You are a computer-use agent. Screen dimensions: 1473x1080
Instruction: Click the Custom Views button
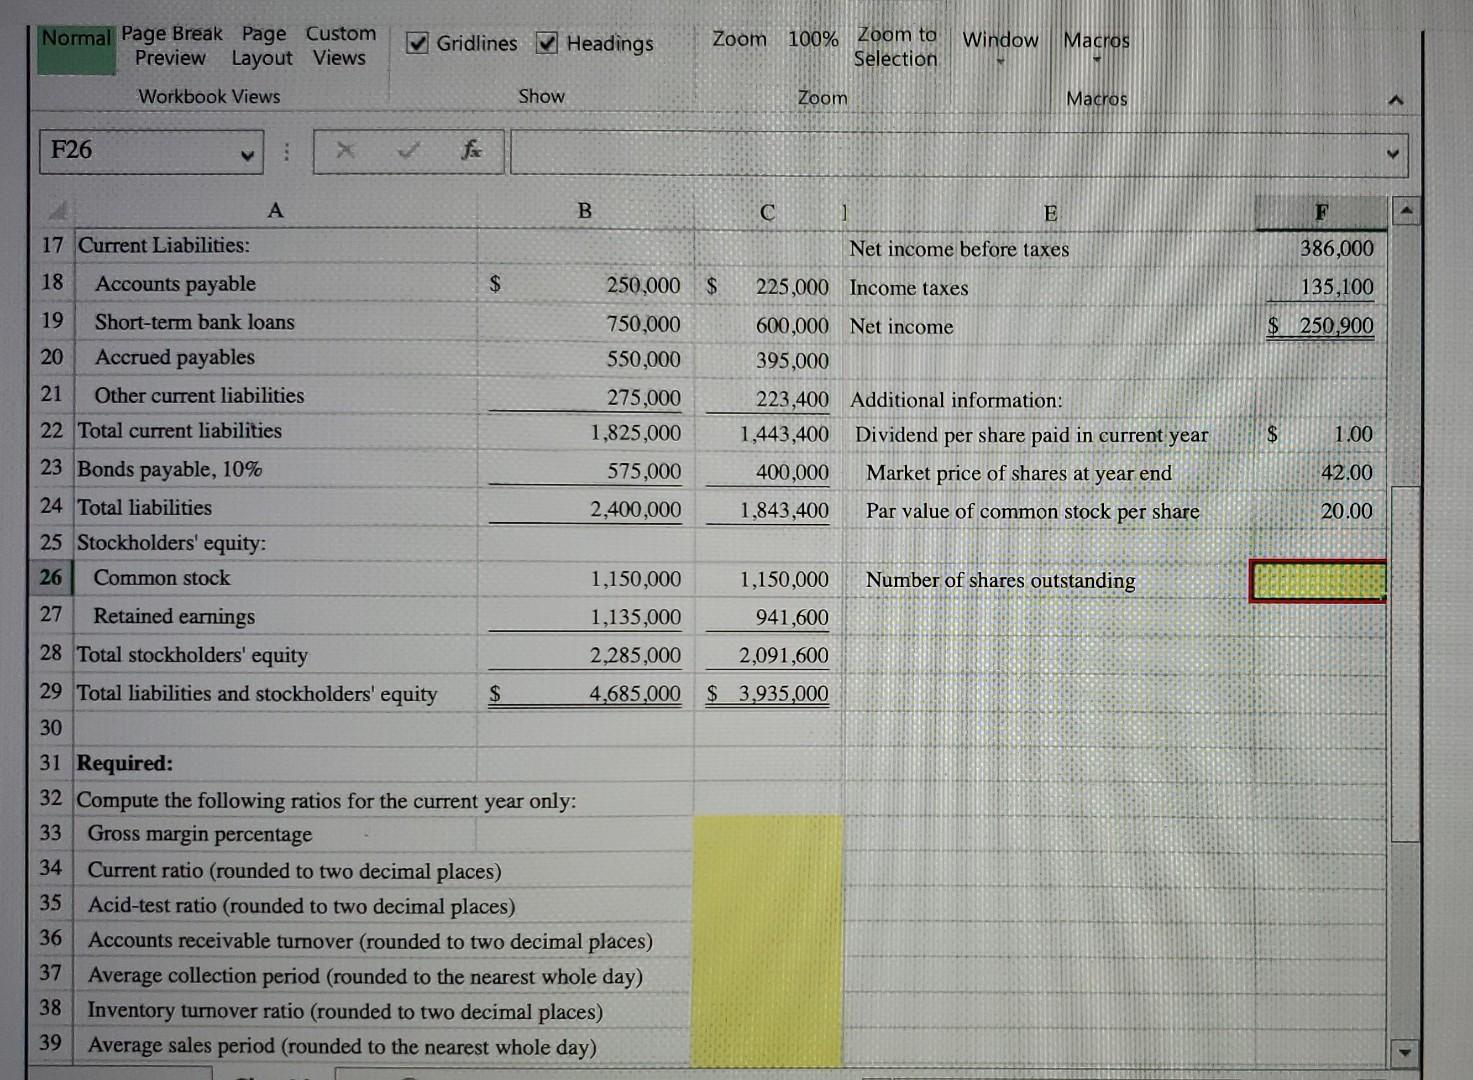(339, 46)
